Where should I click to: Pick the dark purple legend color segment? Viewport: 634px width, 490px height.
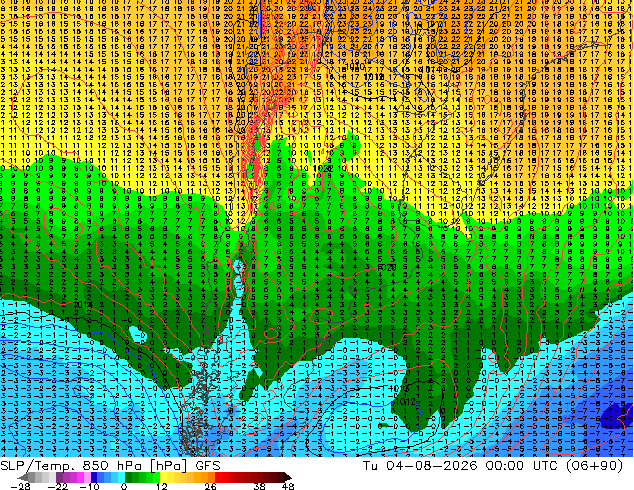[59, 477]
